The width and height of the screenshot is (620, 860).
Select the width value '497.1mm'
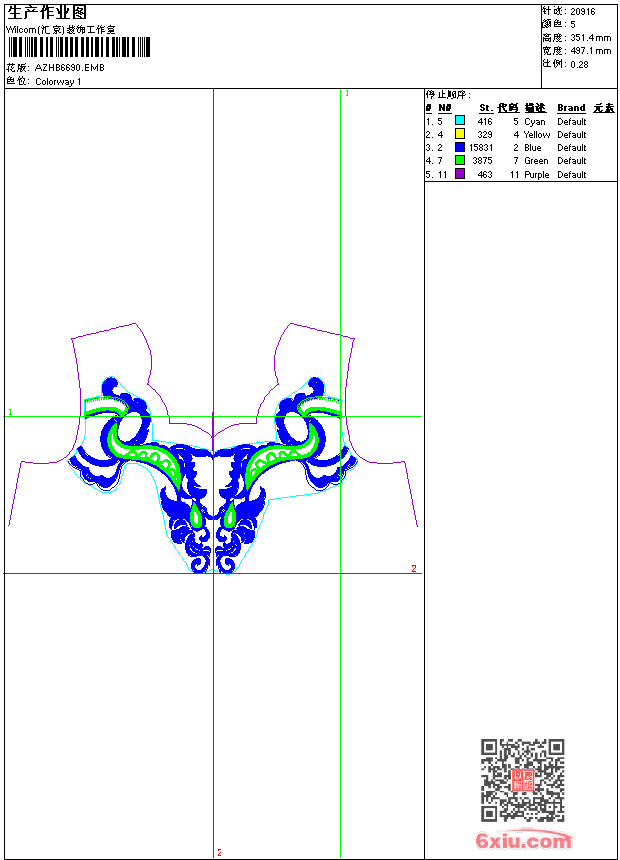click(x=590, y=51)
